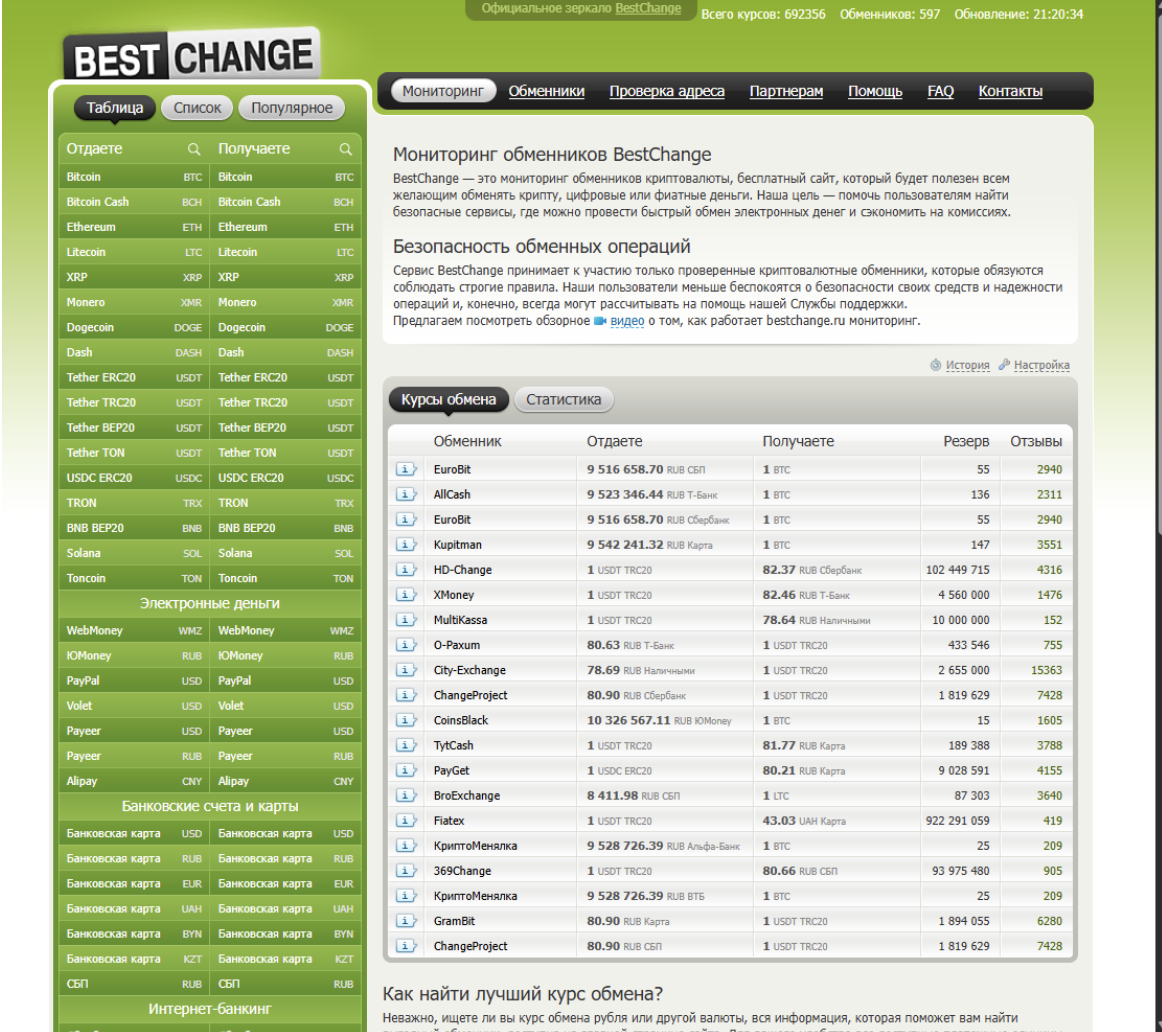Click Kupitman exchanger name
1162x1032 pixels.
[x=457, y=545]
